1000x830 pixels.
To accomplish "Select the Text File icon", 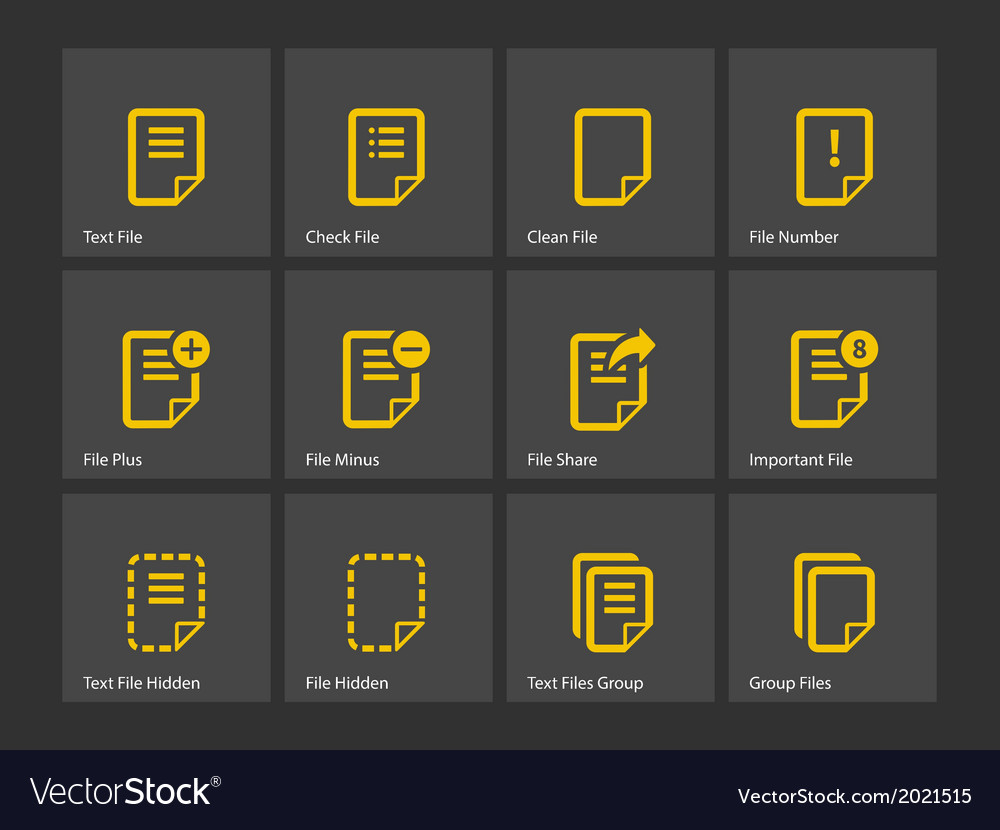I will tap(166, 155).
